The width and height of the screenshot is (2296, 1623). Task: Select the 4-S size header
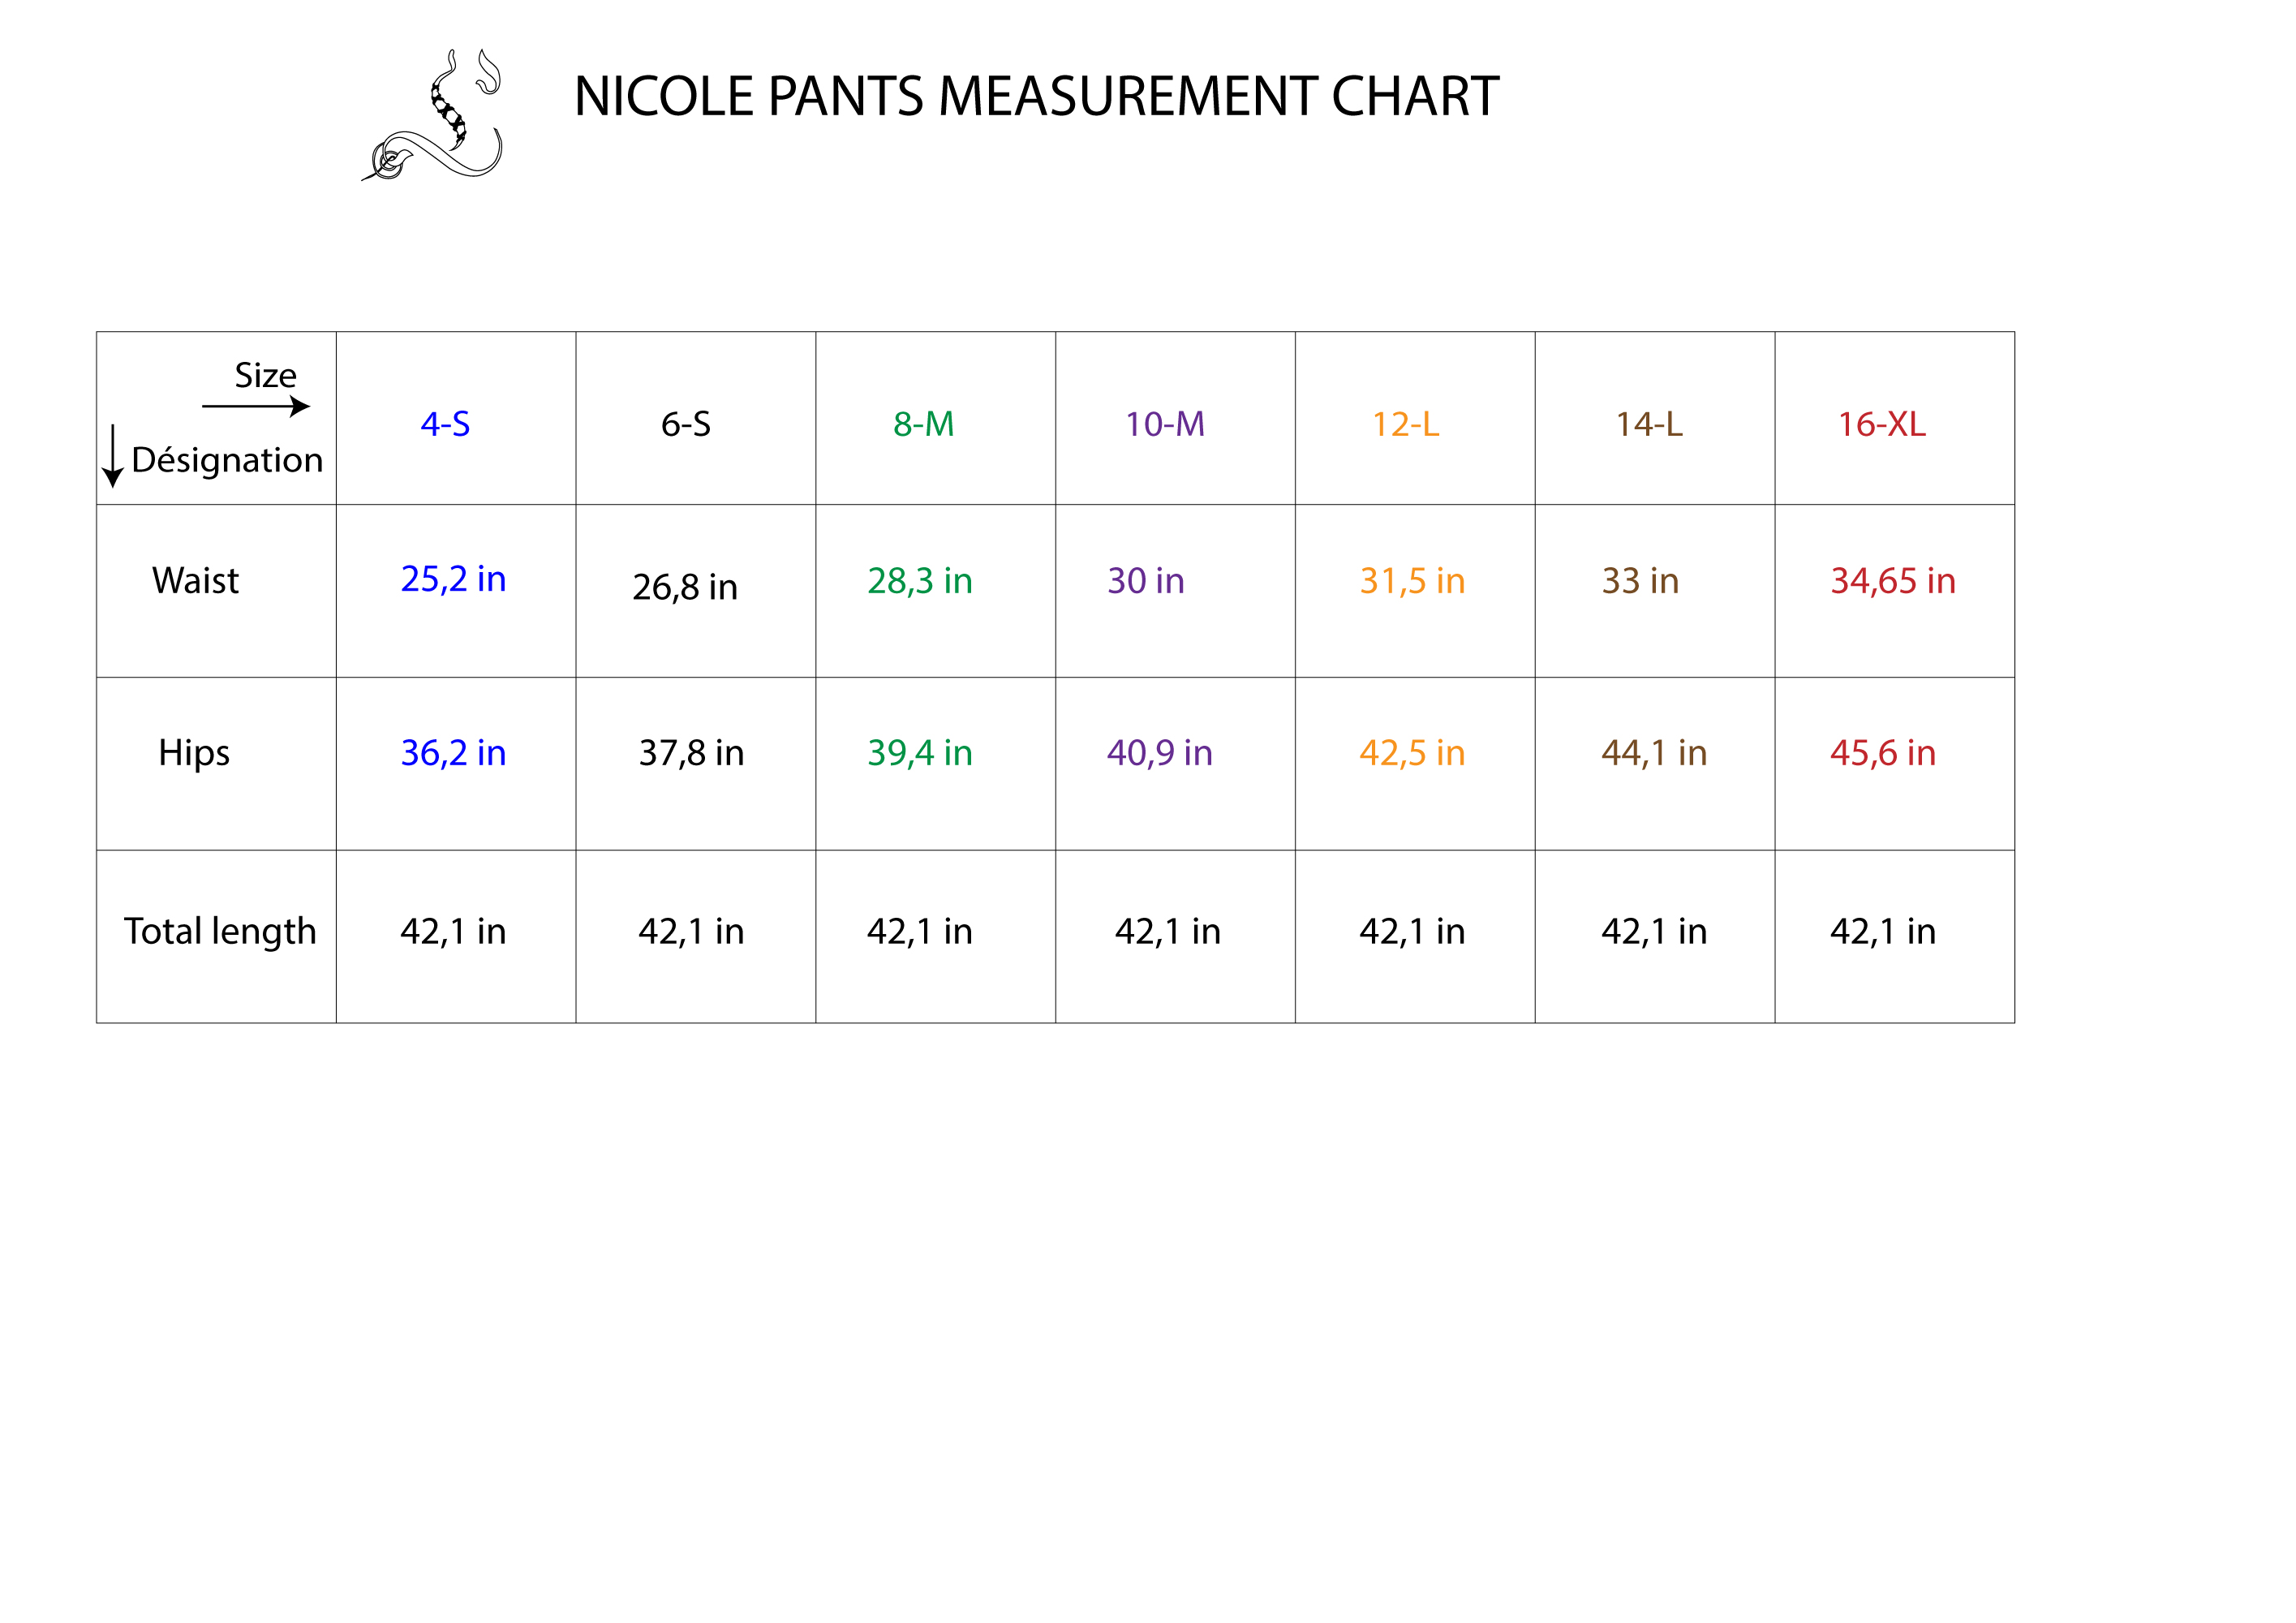click(445, 424)
